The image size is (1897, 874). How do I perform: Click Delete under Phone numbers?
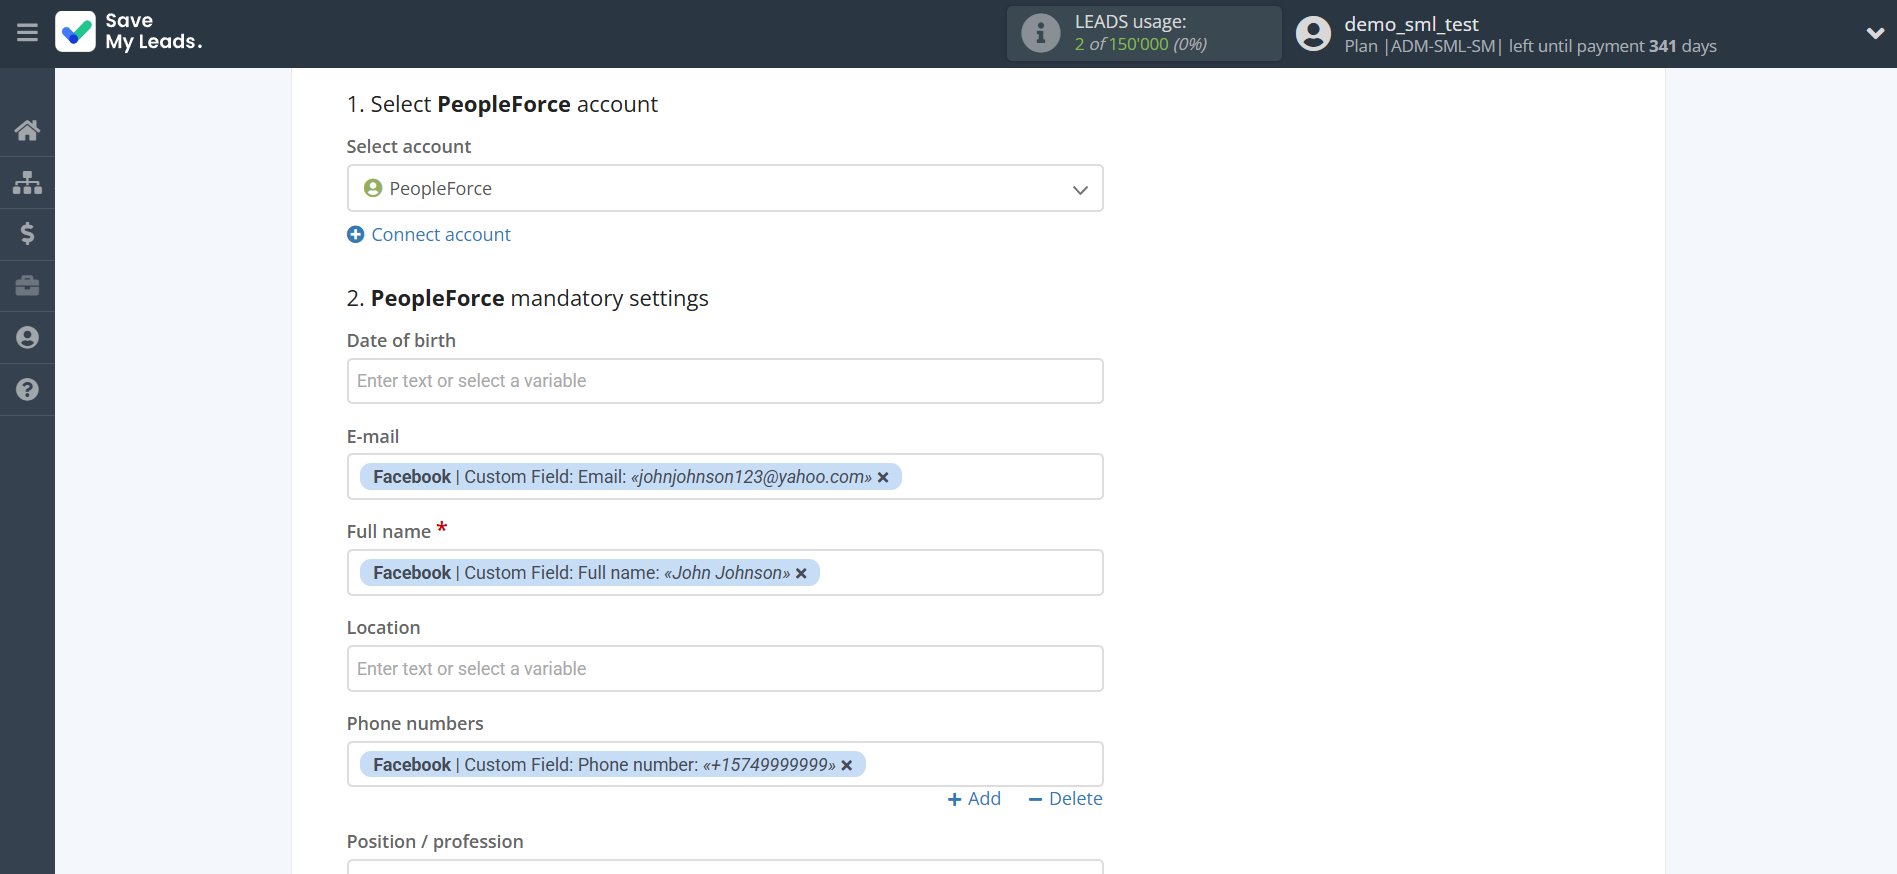(1065, 799)
